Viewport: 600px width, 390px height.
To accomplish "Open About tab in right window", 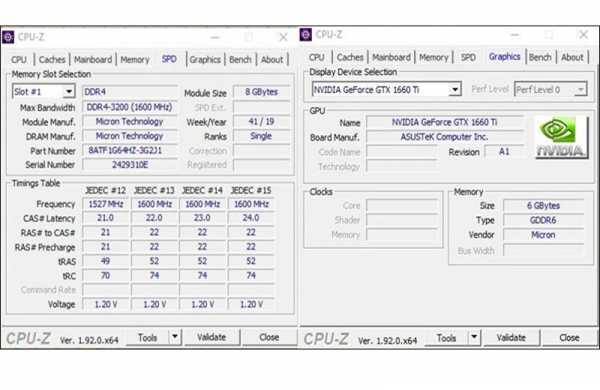I will (x=572, y=58).
